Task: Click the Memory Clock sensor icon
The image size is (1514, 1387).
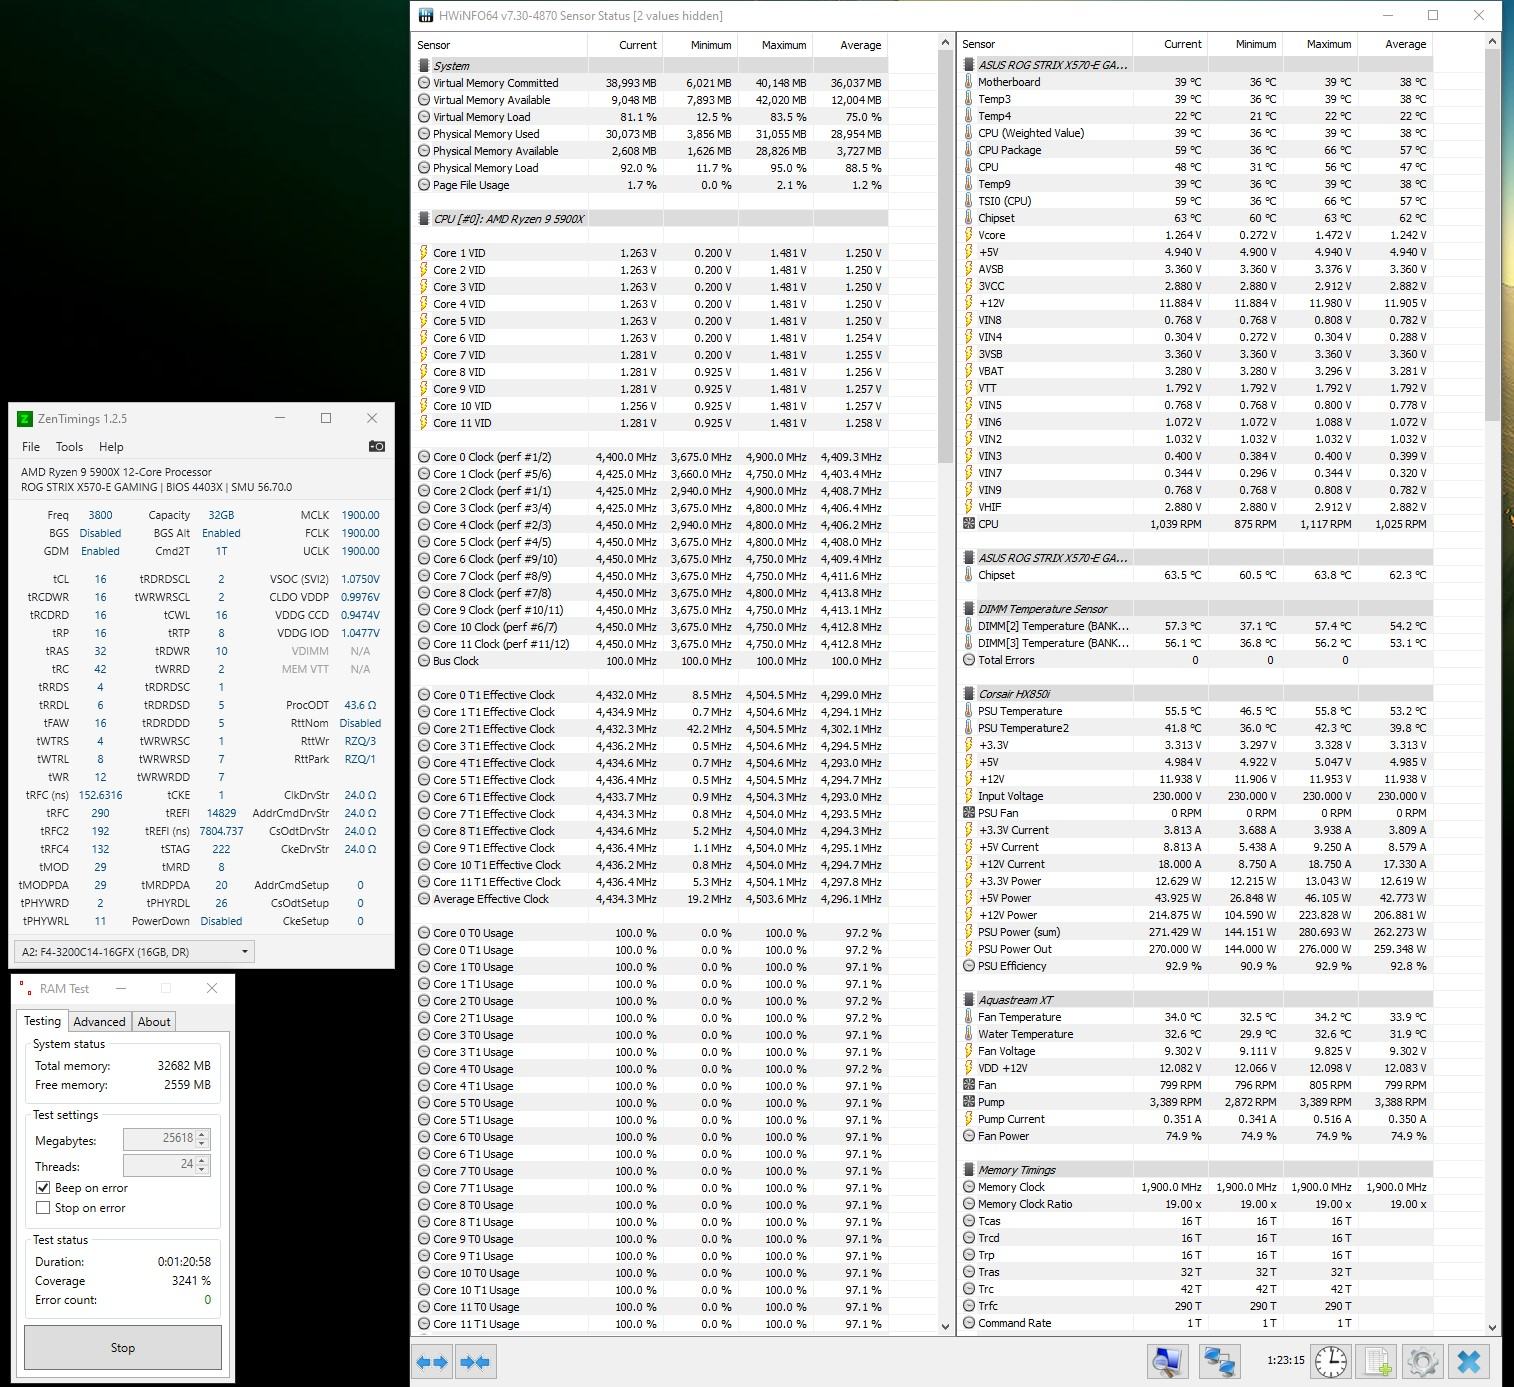Action: pos(968,1187)
